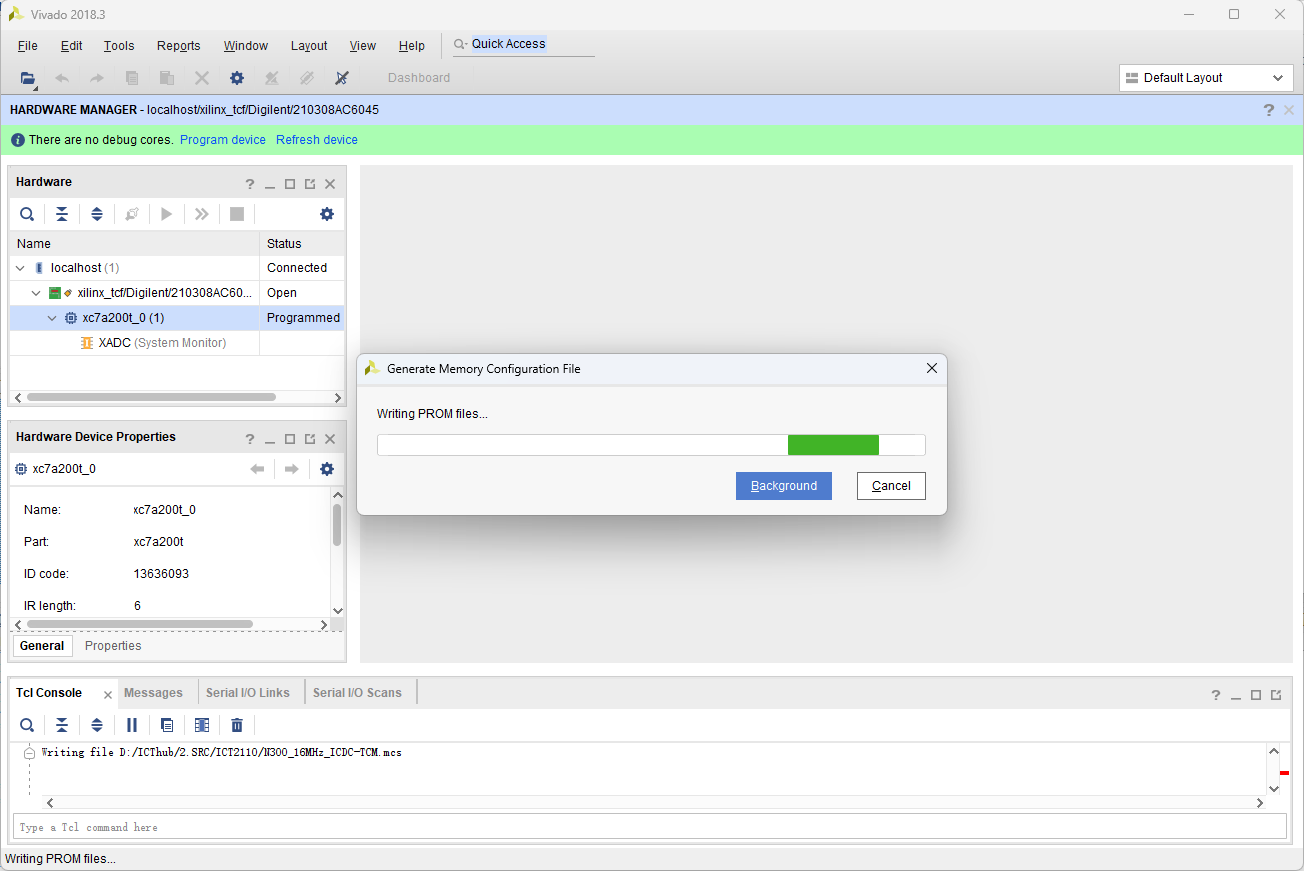Collapse the xc7a200t_0 tree node

coord(53,318)
